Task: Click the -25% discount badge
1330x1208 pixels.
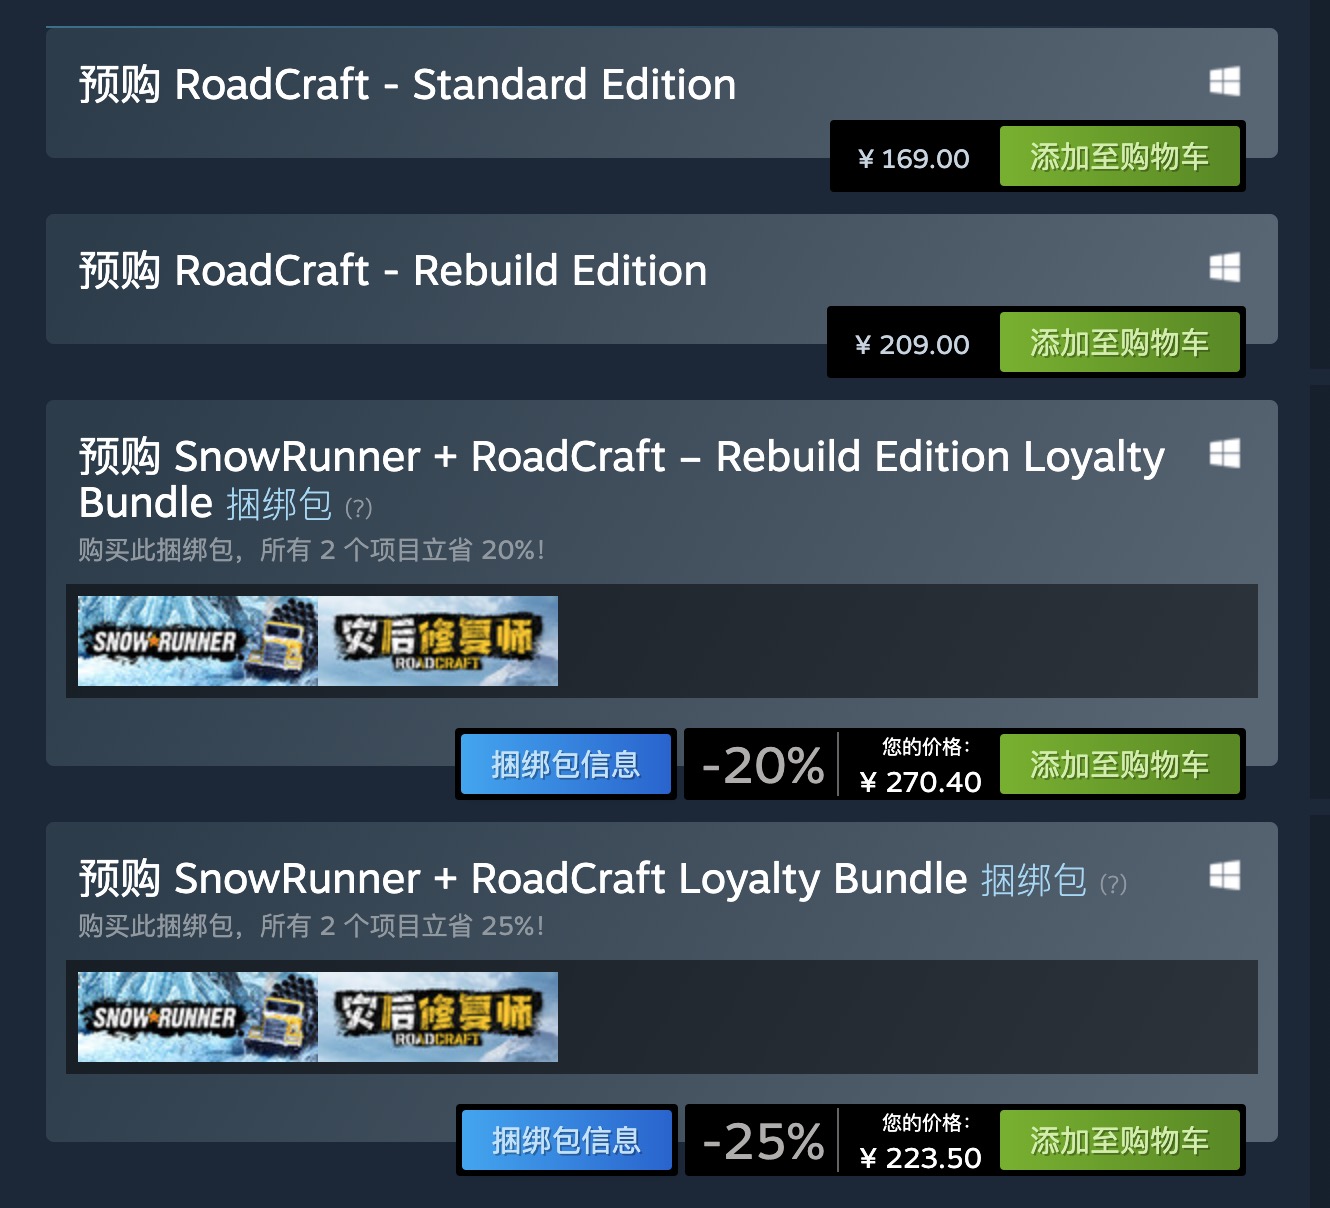Action: click(x=763, y=1141)
